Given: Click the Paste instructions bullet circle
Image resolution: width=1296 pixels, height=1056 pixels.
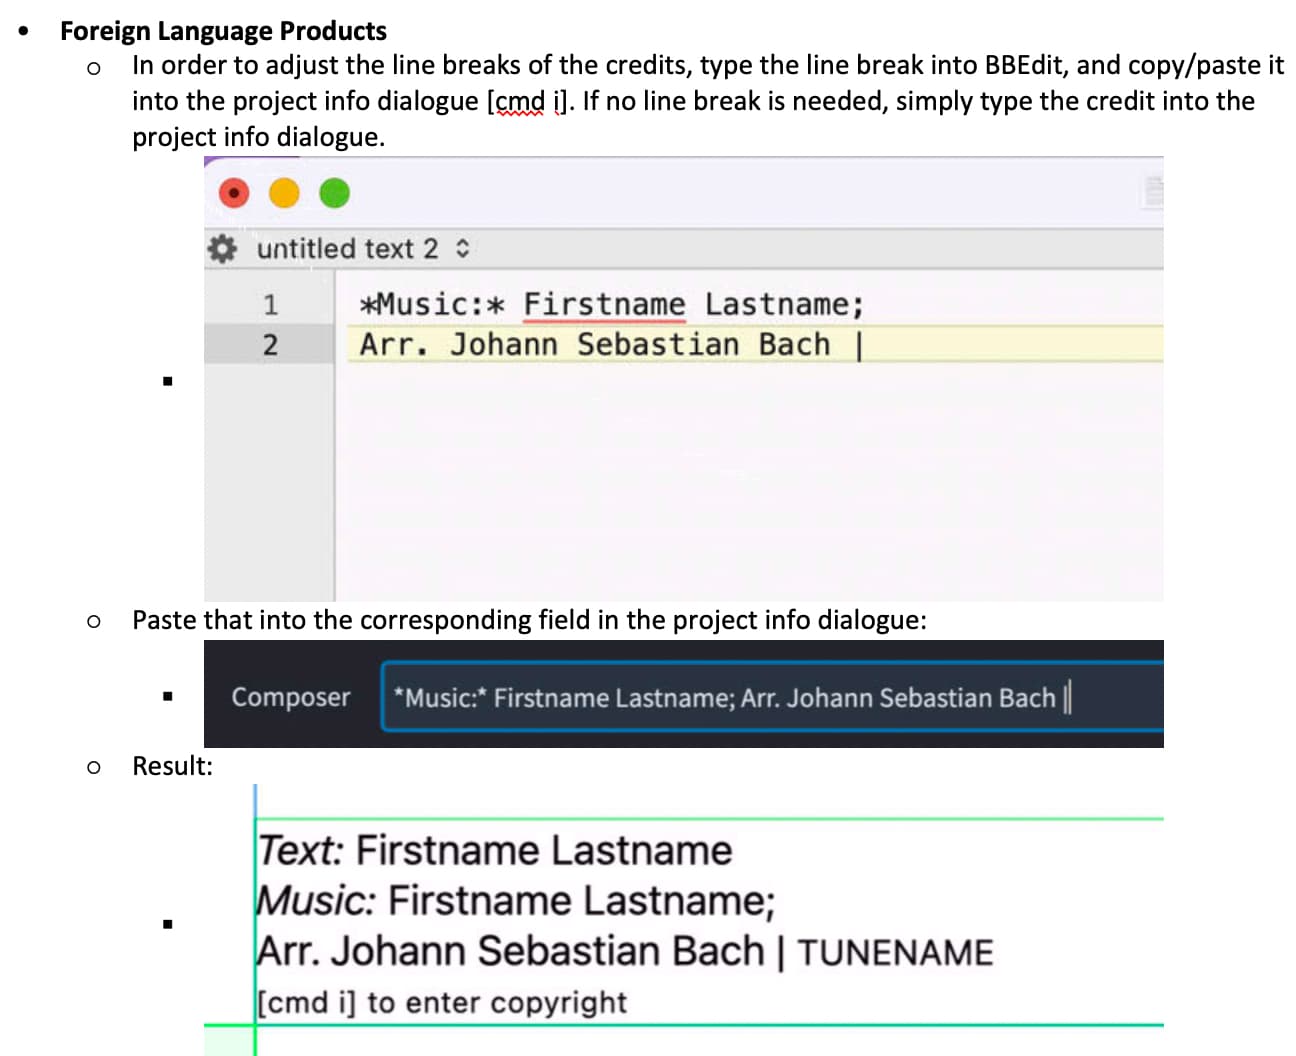Looking at the screenshot, I should coord(94,621).
